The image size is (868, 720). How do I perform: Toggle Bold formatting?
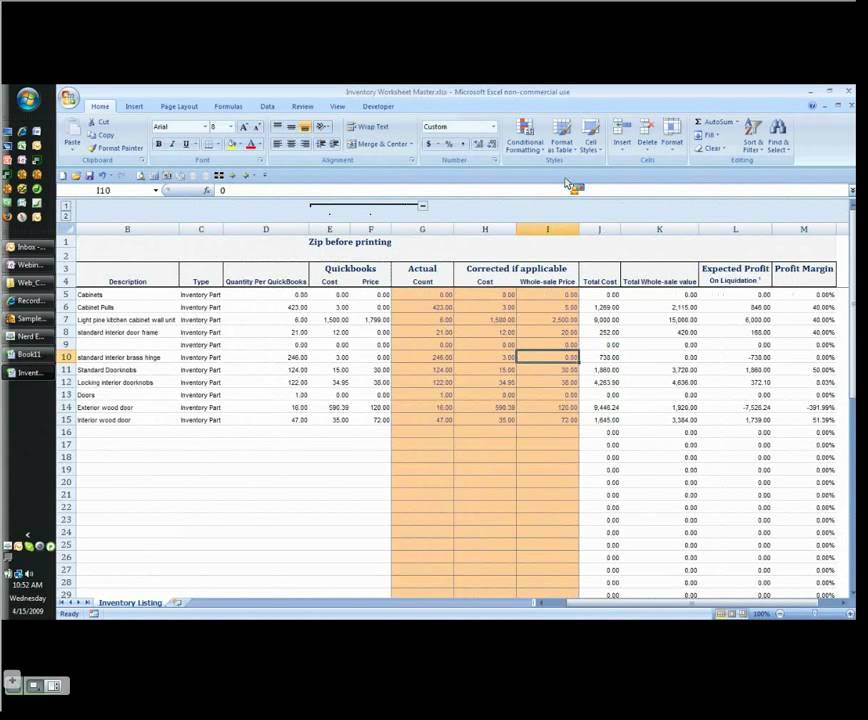coord(159,144)
